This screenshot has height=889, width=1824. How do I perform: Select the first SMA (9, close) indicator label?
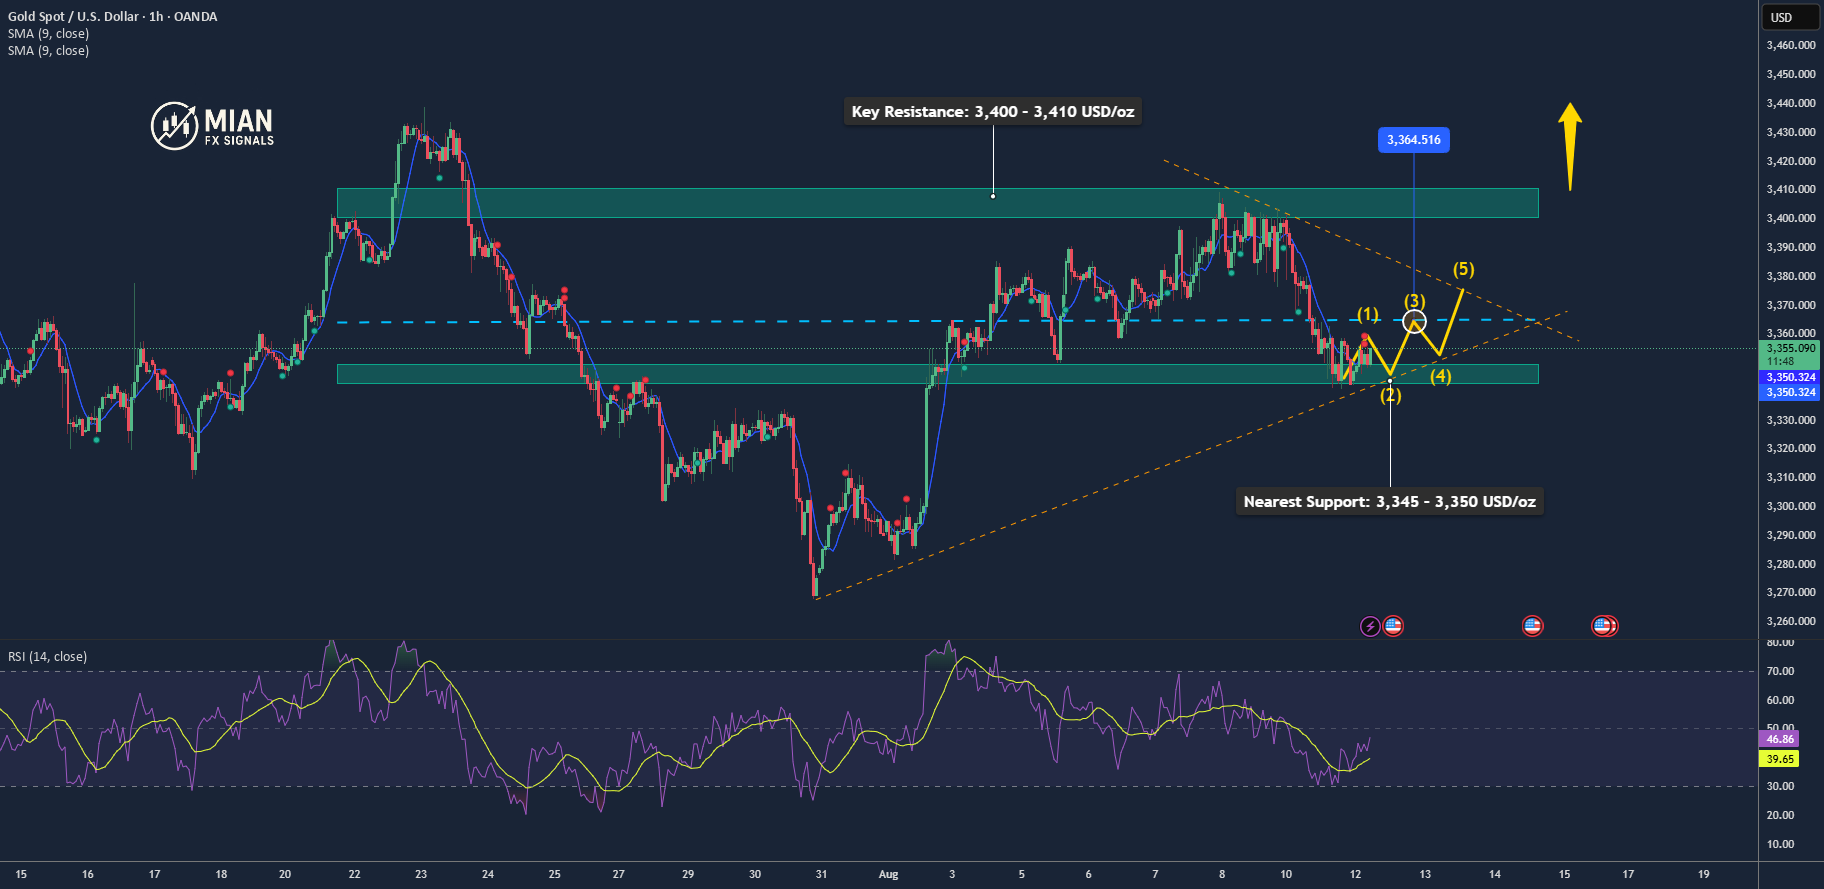pyautogui.click(x=48, y=33)
